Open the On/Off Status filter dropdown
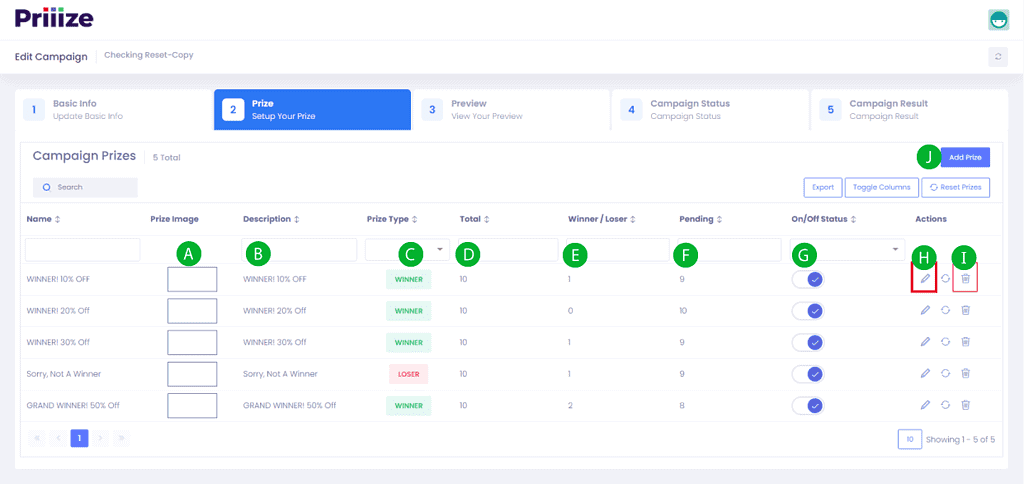1024x484 pixels. [x=848, y=250]
